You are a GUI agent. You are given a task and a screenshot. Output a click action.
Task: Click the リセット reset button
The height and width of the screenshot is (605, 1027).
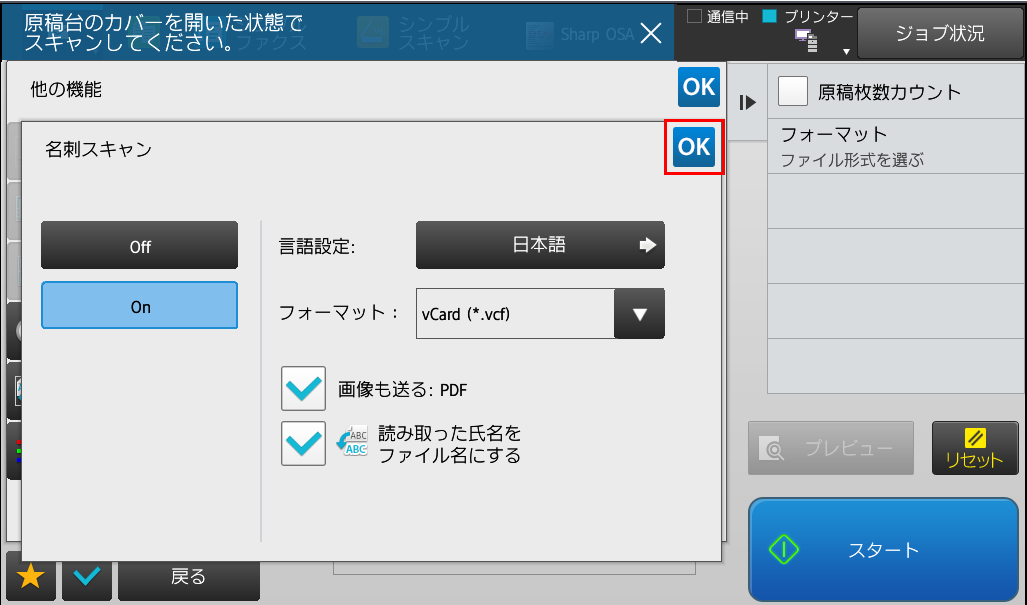[x=975, y=449]
